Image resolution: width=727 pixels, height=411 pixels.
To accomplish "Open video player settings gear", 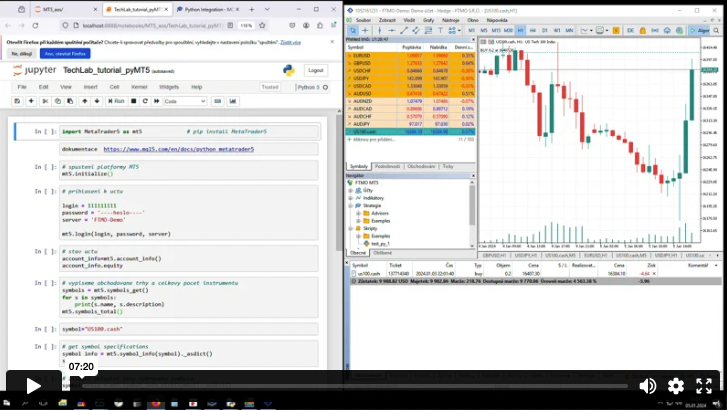I will click(x=676, y=385).
